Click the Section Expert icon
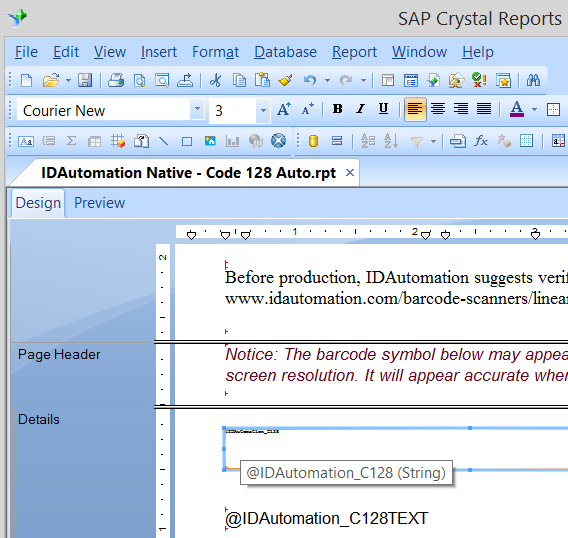The width and height of the screenshot is (568, 538). point(337,141)
